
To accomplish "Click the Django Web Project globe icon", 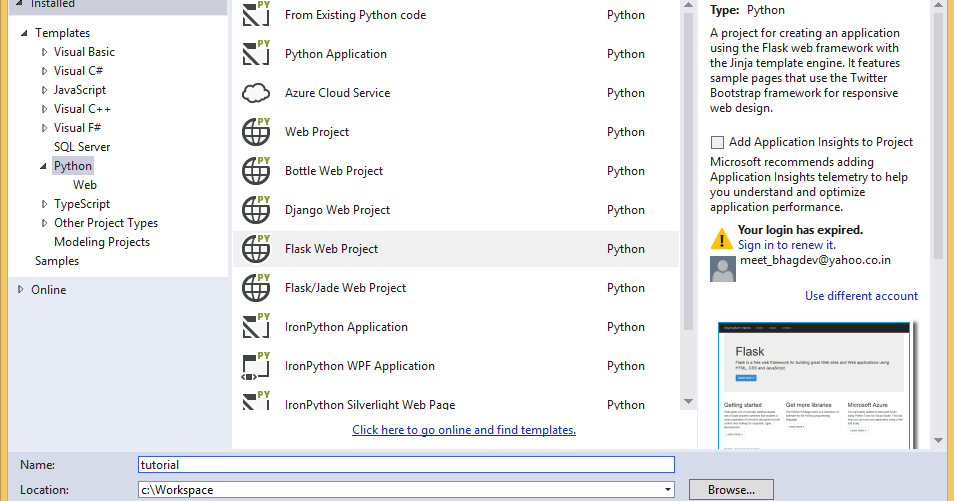I will (x=256, y=209).
